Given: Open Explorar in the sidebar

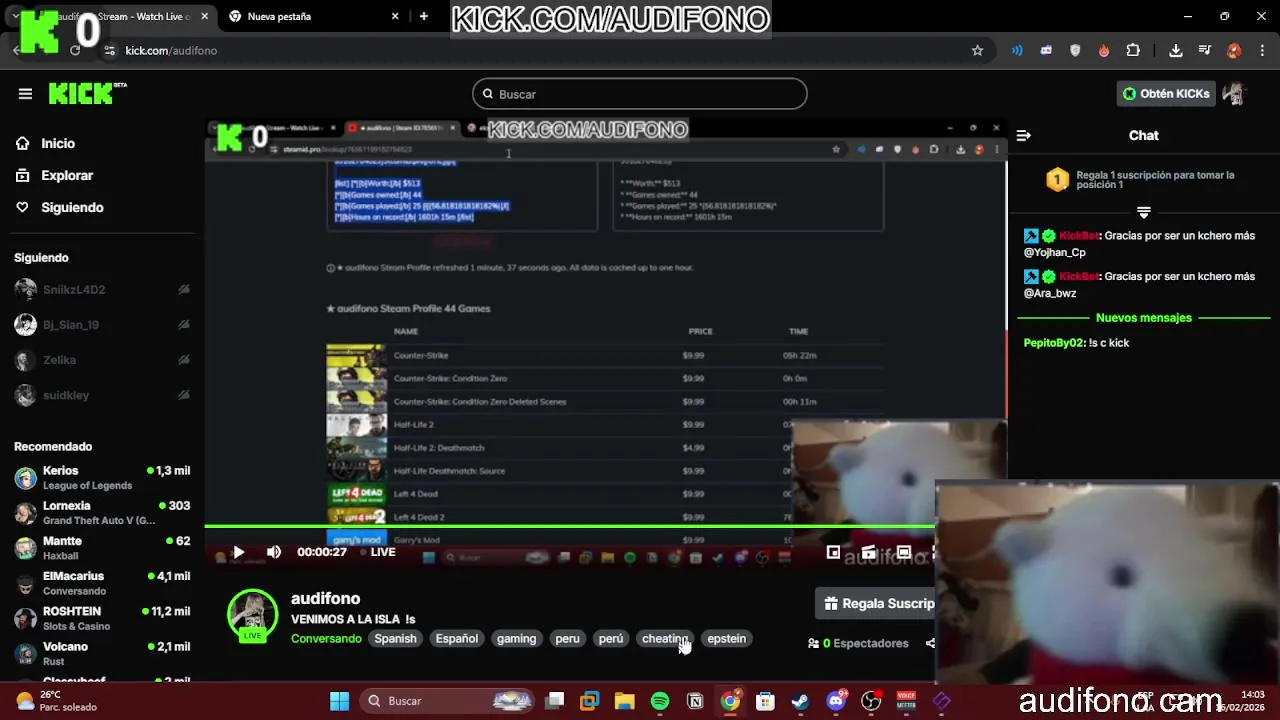Looking at the screenshot, I should pos(67,175).
